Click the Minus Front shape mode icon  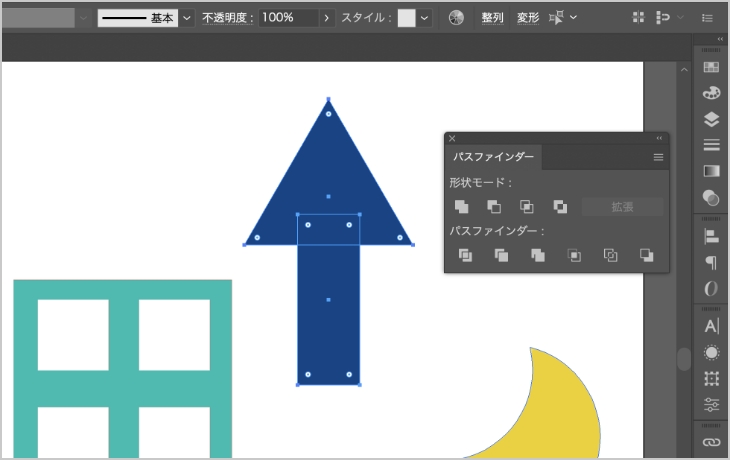point(494,207)
